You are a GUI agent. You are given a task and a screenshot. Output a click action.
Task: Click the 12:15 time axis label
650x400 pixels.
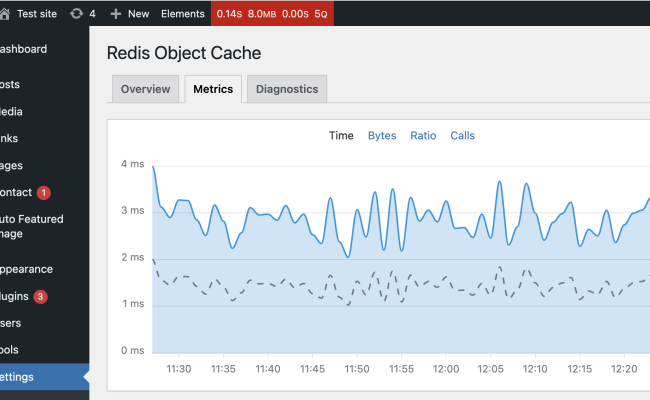(580, 369)
